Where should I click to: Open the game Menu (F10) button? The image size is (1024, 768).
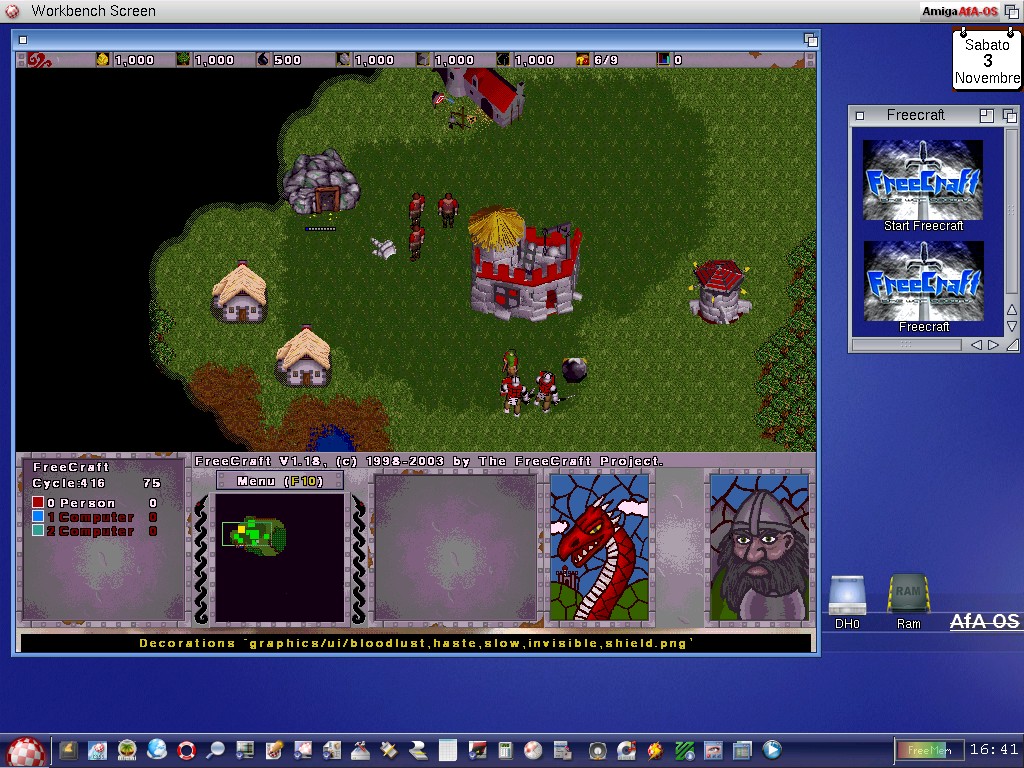tap(280, 481)
